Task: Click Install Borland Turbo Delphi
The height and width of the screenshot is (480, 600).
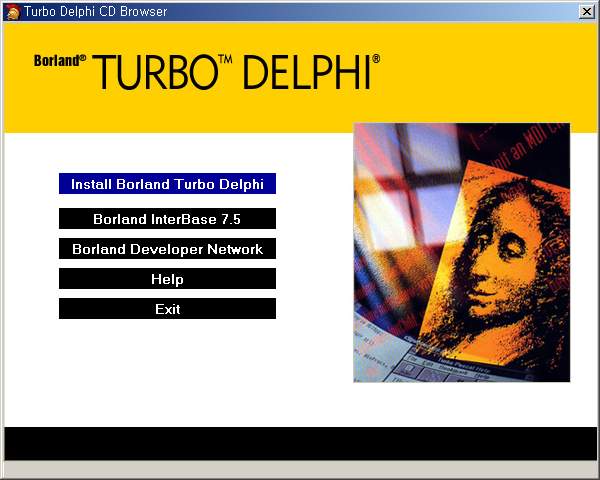Action: tap(167, 184)
